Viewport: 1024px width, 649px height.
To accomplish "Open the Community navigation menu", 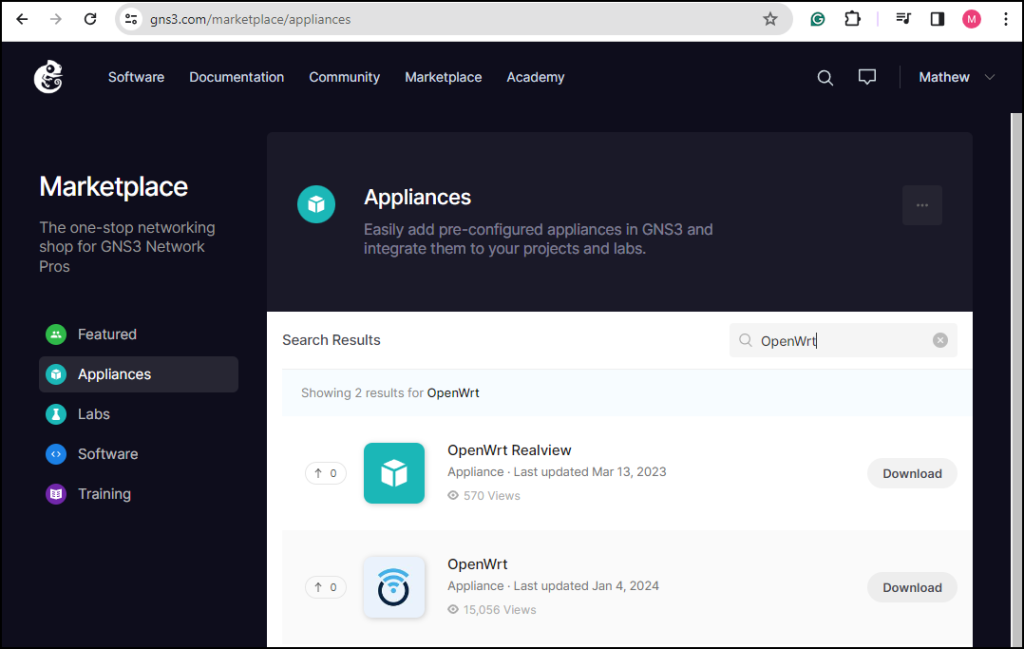I will [344, 77].
